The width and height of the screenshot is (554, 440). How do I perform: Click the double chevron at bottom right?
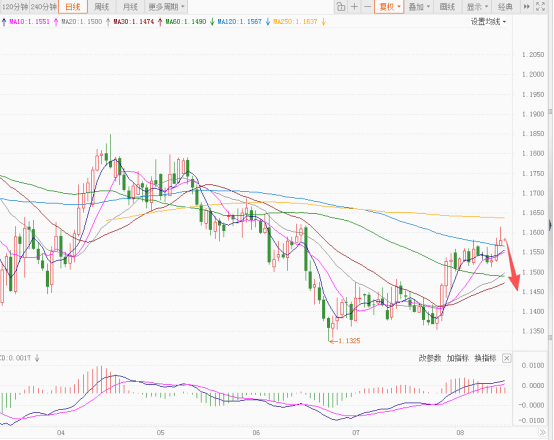click(x=542, y=433)
